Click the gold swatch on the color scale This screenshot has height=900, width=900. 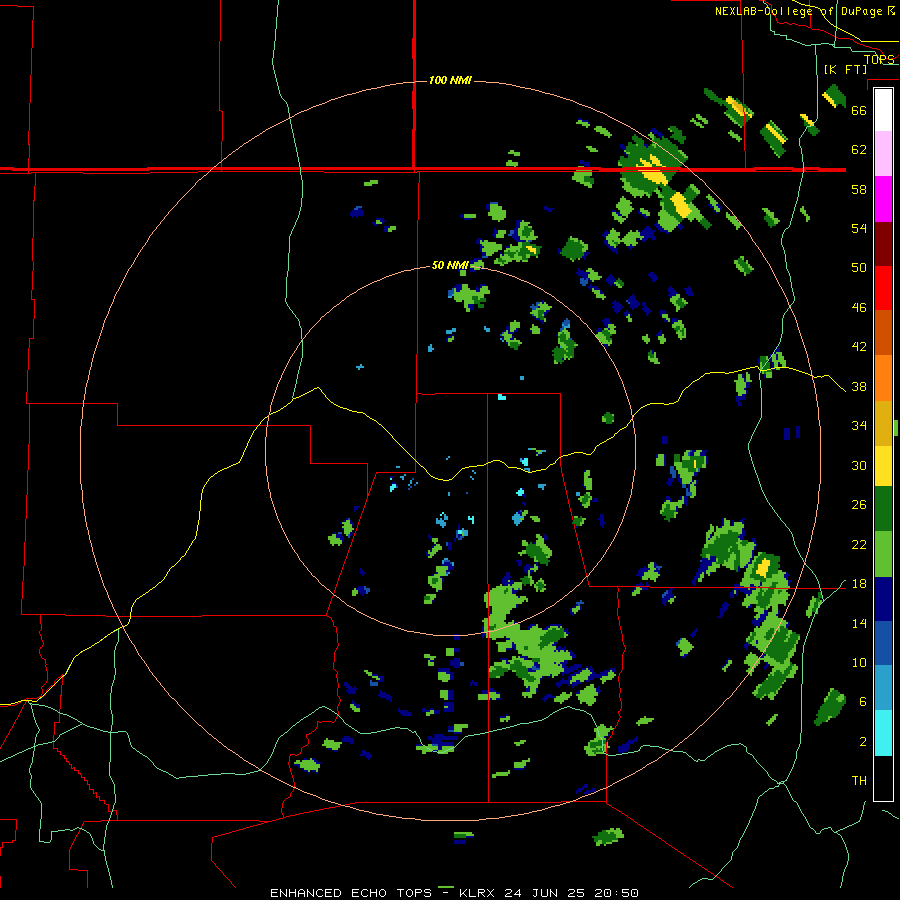pyautogui.click(x=883, y=423)
